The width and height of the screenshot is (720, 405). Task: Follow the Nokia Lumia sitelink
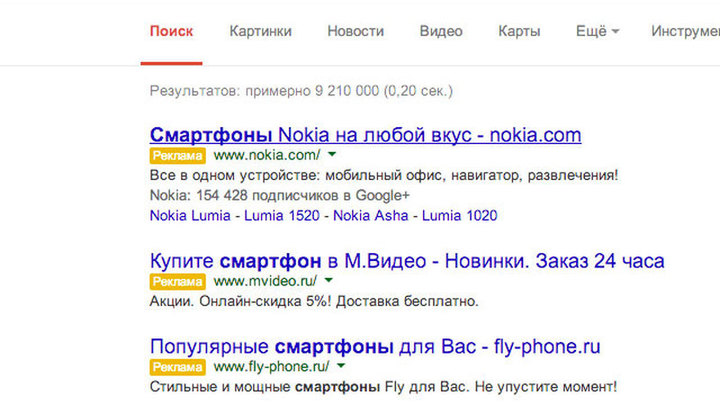[190, 215]
